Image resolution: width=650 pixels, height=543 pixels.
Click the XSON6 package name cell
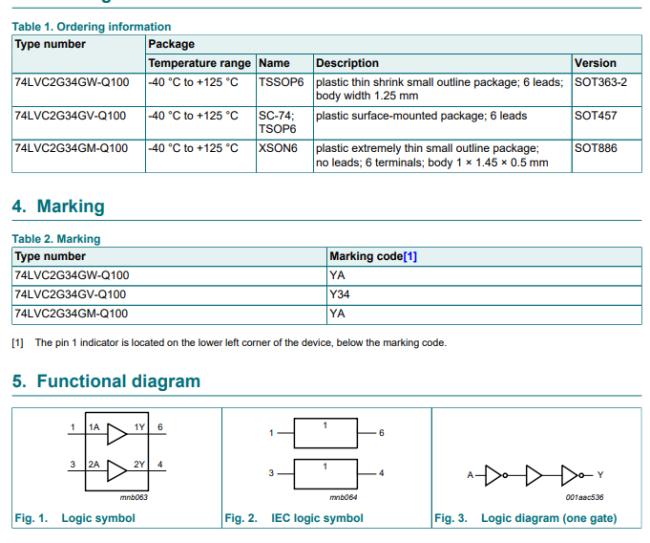tap(277, 148)
